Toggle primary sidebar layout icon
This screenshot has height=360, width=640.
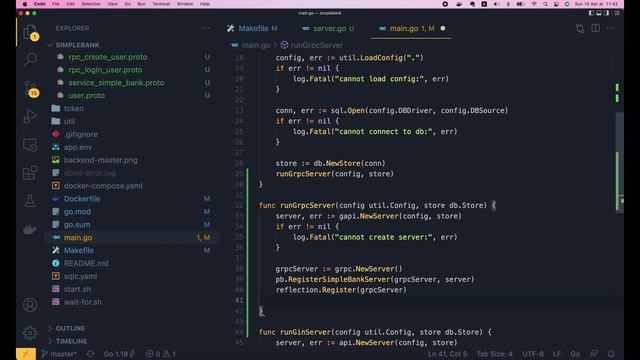[591, 13]
